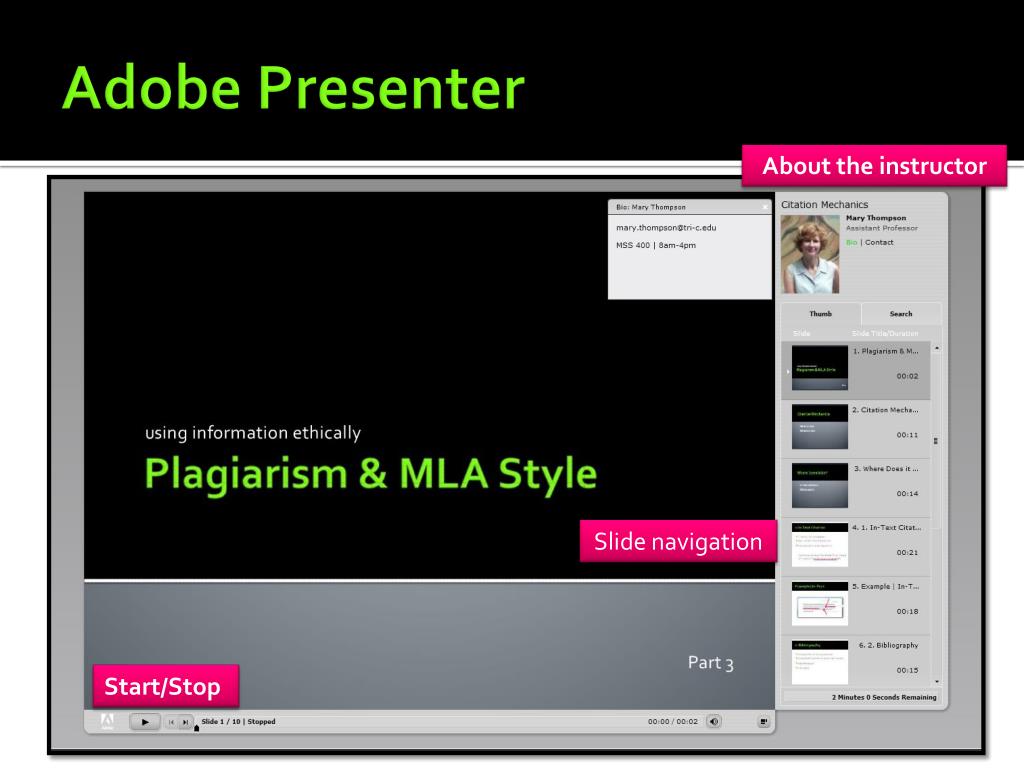Click the 00:00 / 00:02 elapsed time readout

[x=673, y=722]
